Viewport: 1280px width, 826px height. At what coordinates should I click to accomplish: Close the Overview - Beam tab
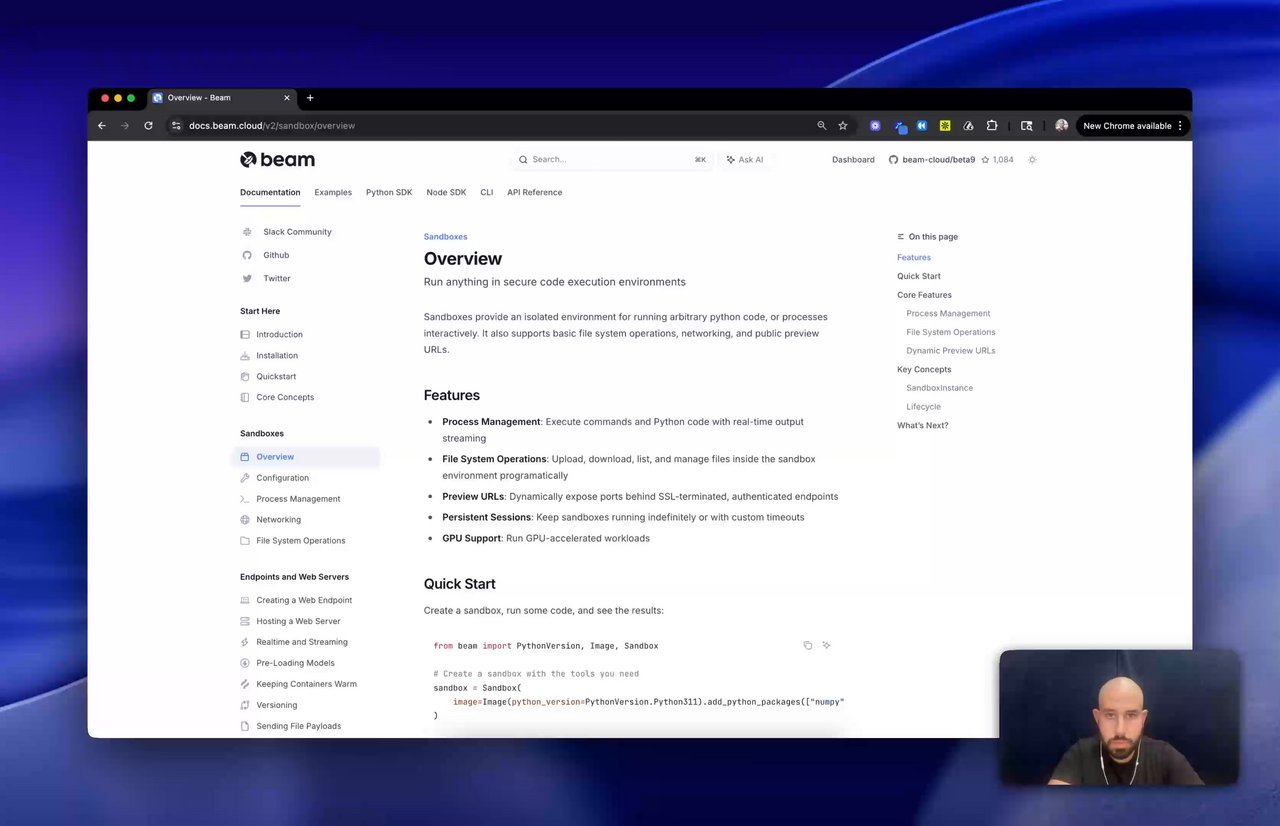point(287,98)
